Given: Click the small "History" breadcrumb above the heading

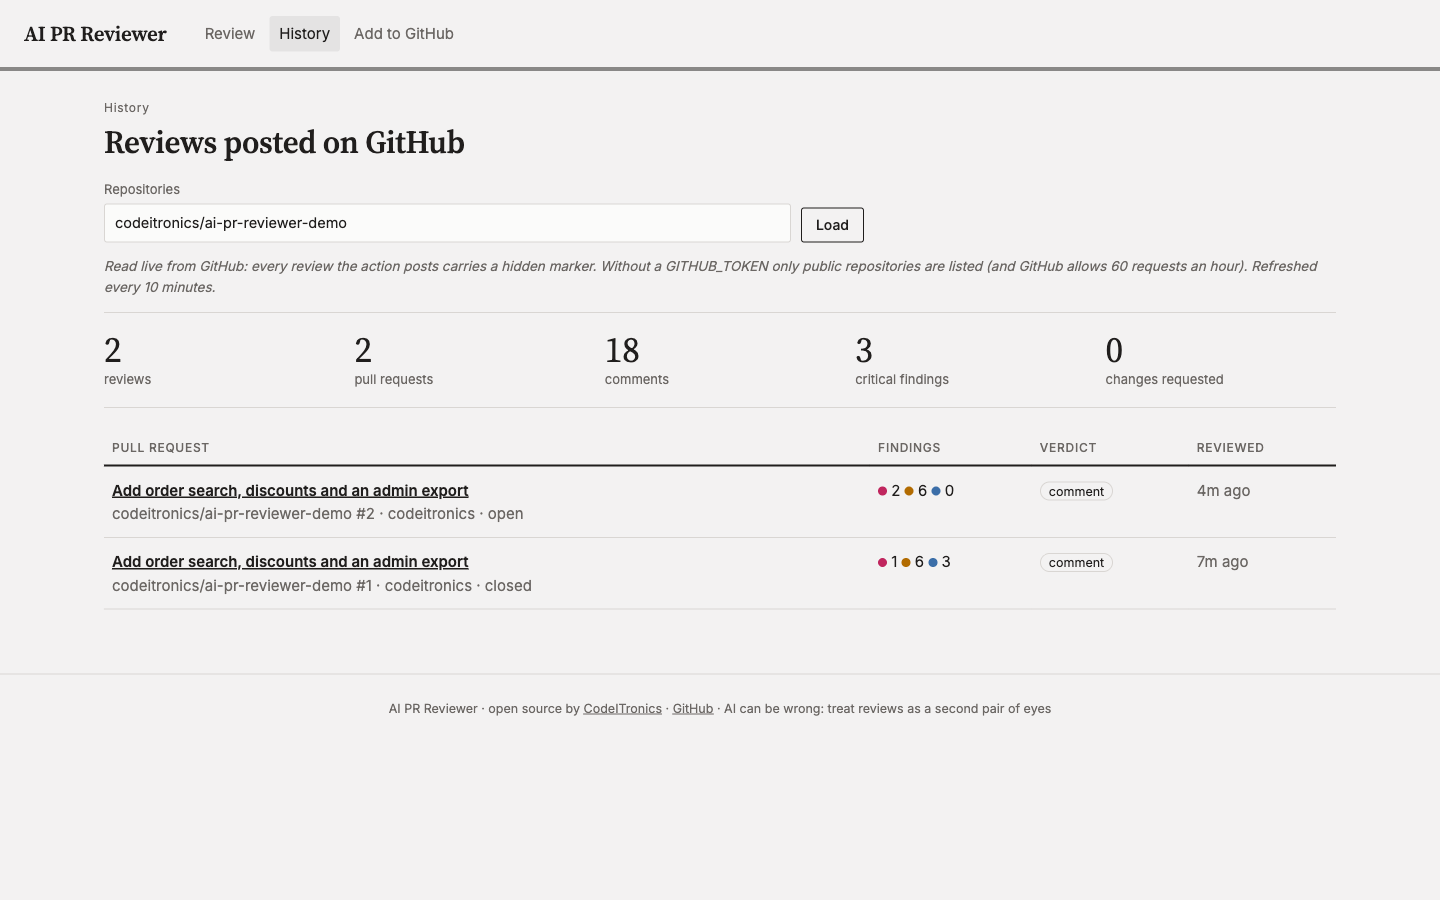Looking at the screenshot, I should pyautogui.click(x=126, y=108).
